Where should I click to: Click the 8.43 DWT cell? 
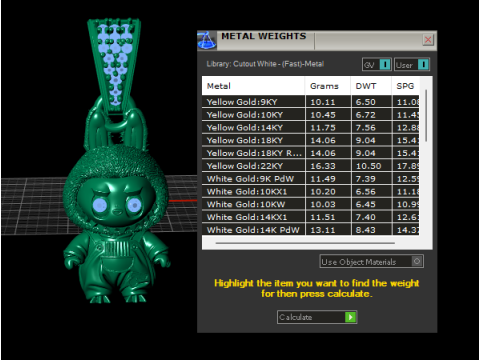click(x=371, y=230)
